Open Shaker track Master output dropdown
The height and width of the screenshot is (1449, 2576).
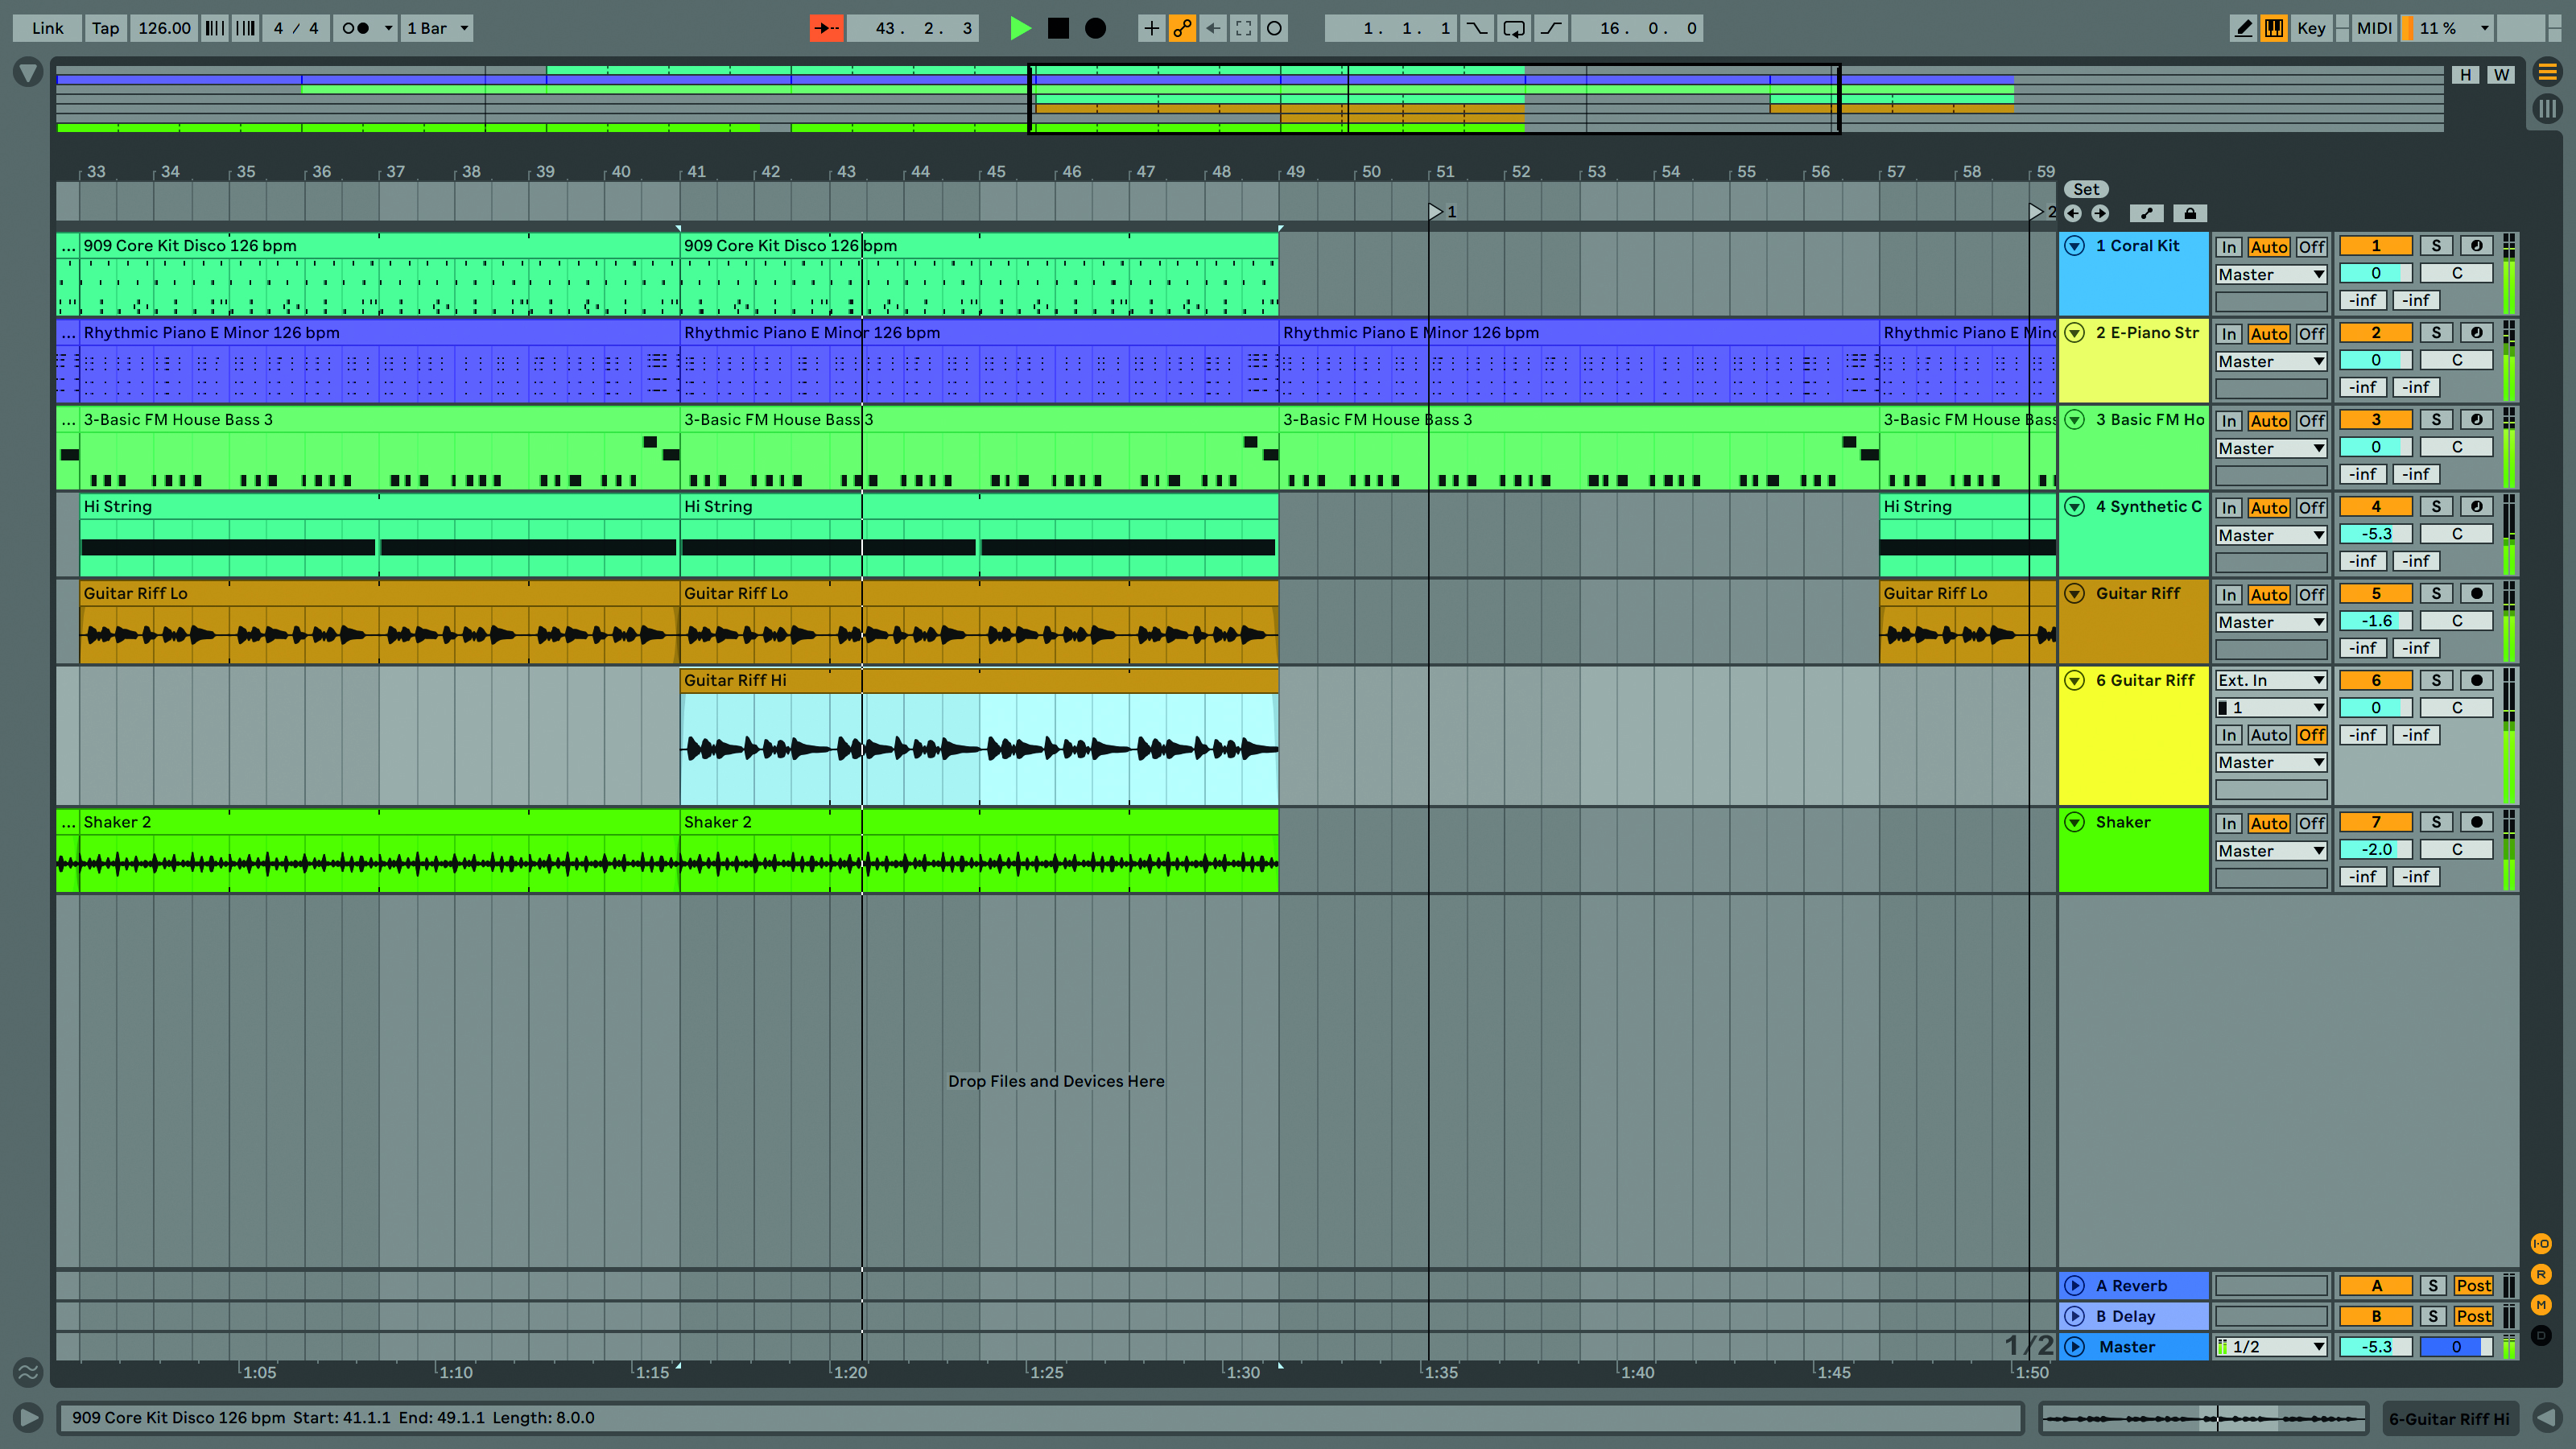(2271, 851)
